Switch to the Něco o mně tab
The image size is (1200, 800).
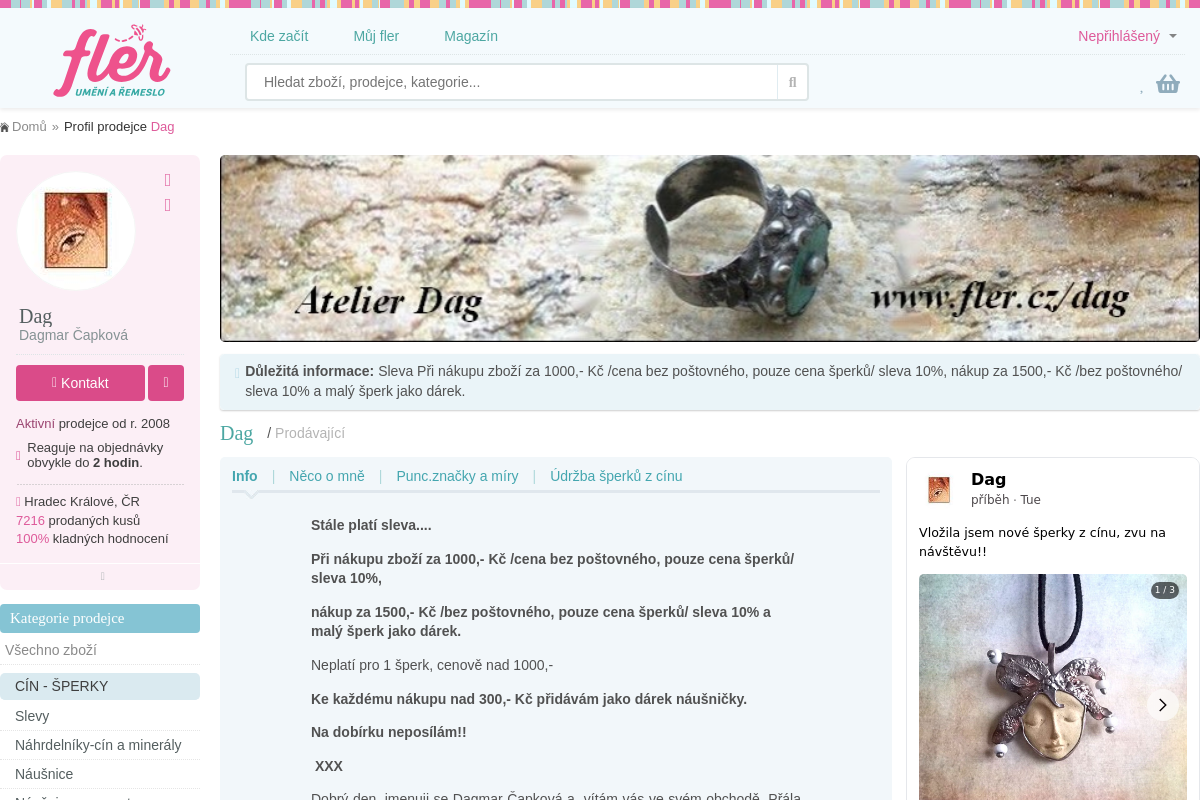coord(327,476)
